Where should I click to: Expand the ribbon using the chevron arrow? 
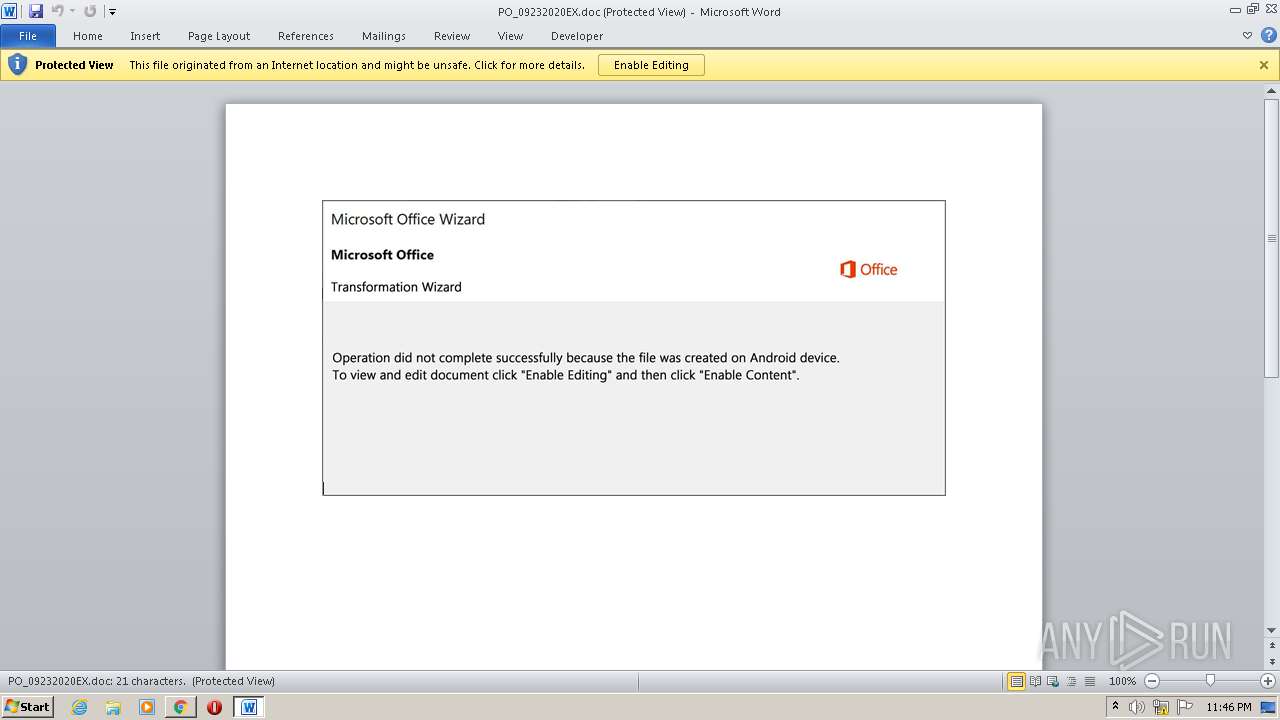(1247, 35)
